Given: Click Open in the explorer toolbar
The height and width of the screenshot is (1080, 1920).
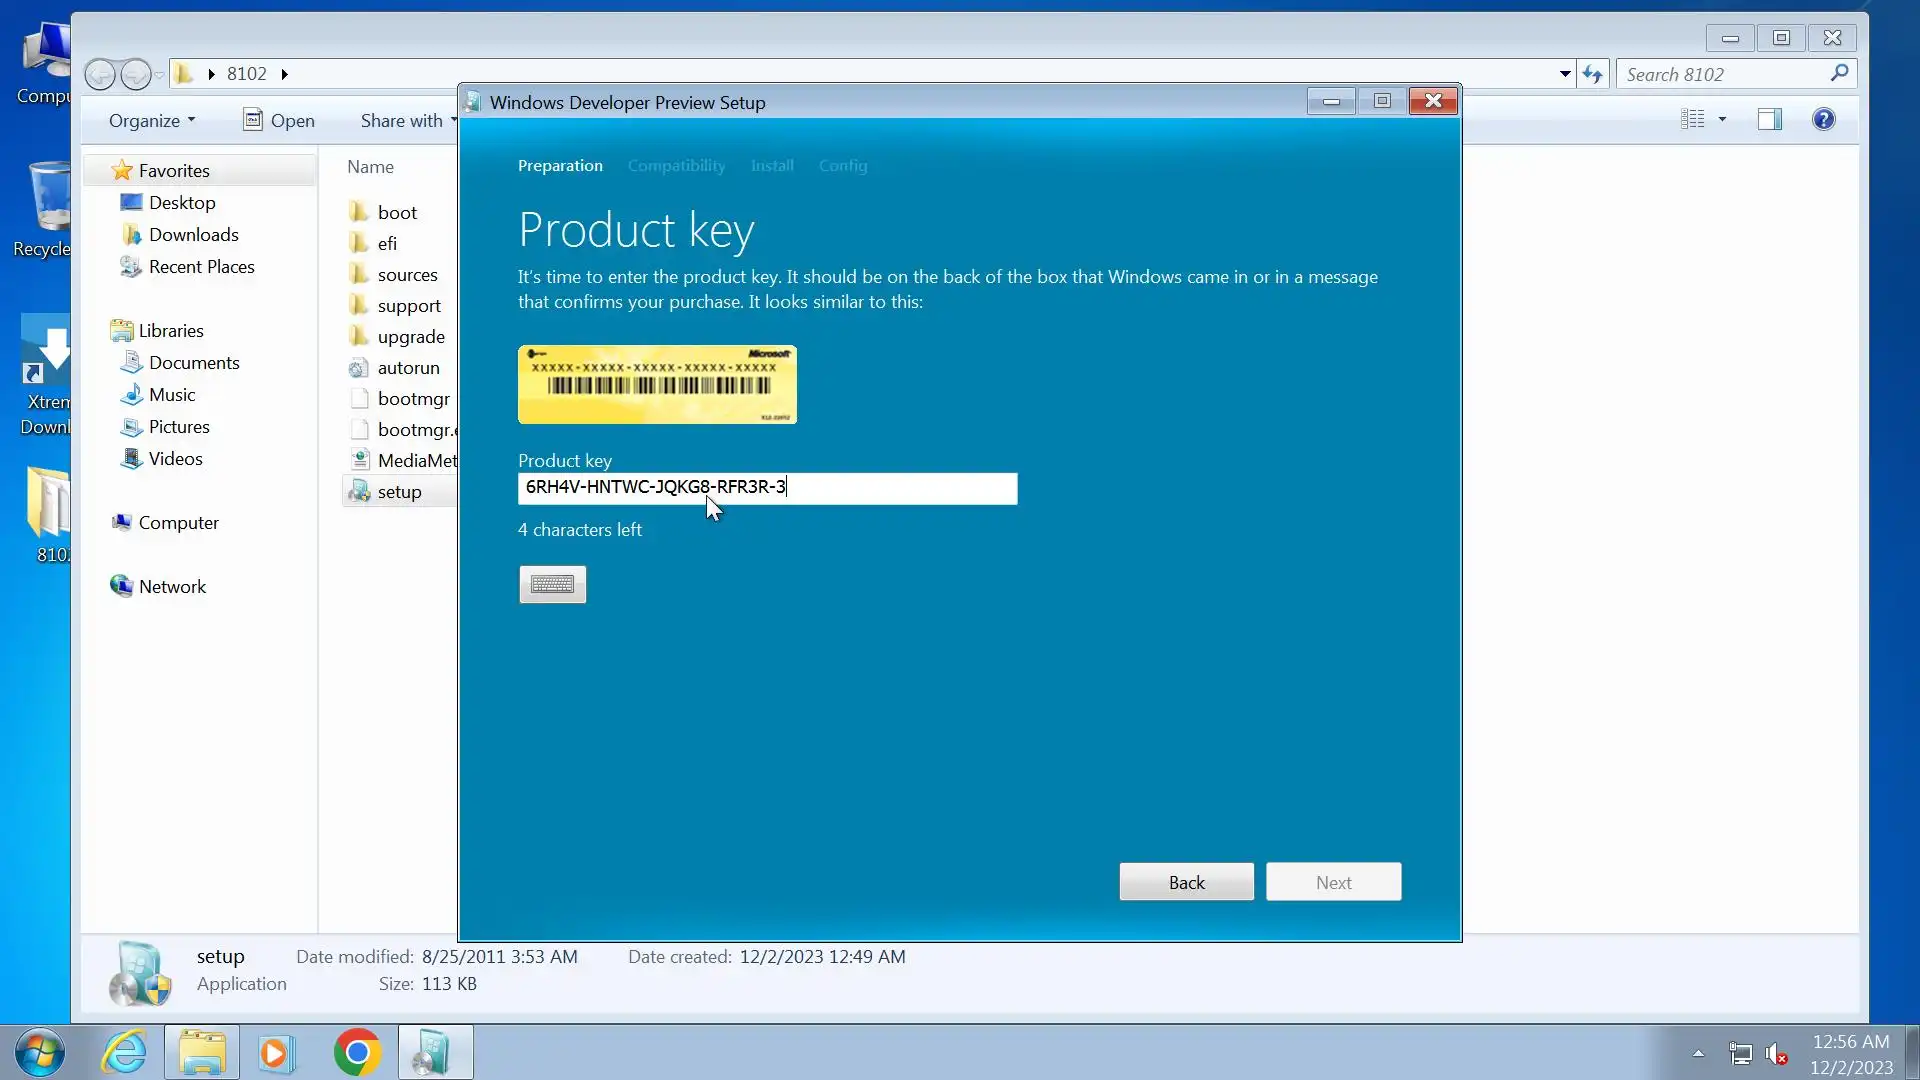Looking at the screenshot, I should tap(279, 120).
